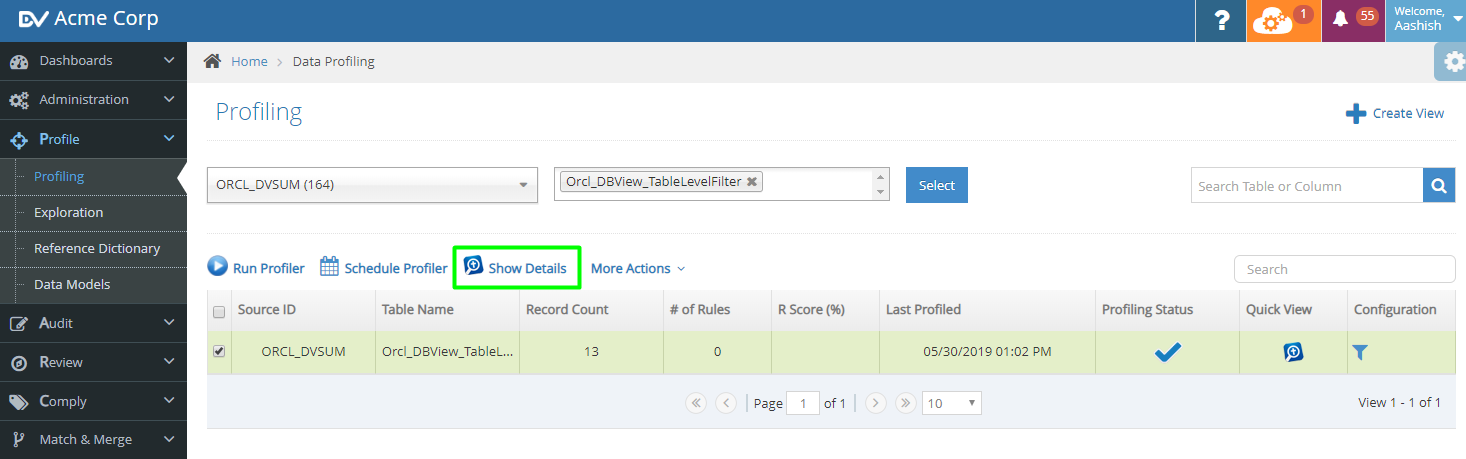The width and height of the screenshot is (1466, 459).
Task: Click the Review compass icon
Action: 19,362
